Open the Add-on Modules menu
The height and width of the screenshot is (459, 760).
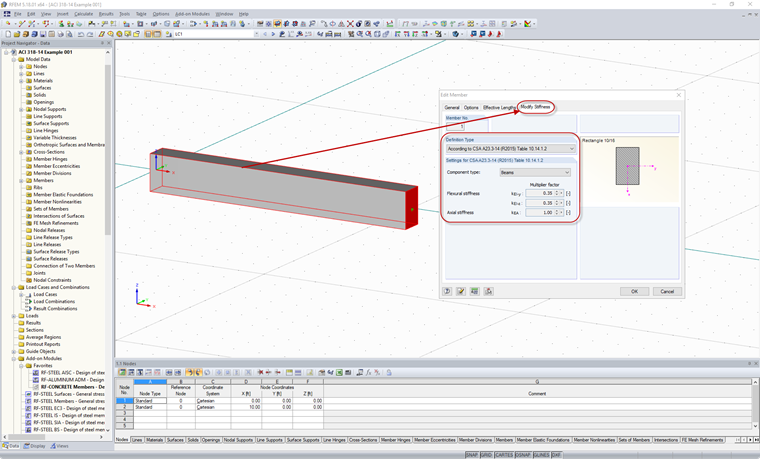[192, 14]
